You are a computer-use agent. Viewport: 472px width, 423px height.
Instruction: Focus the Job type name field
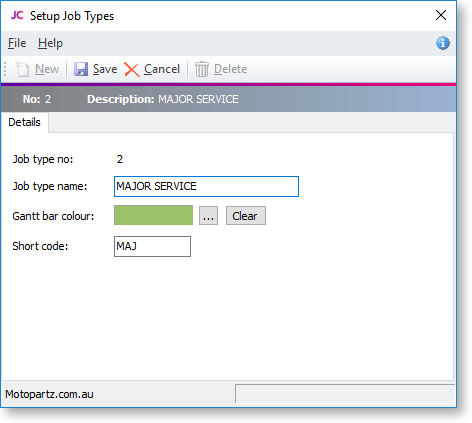click(x=206, y=186)
